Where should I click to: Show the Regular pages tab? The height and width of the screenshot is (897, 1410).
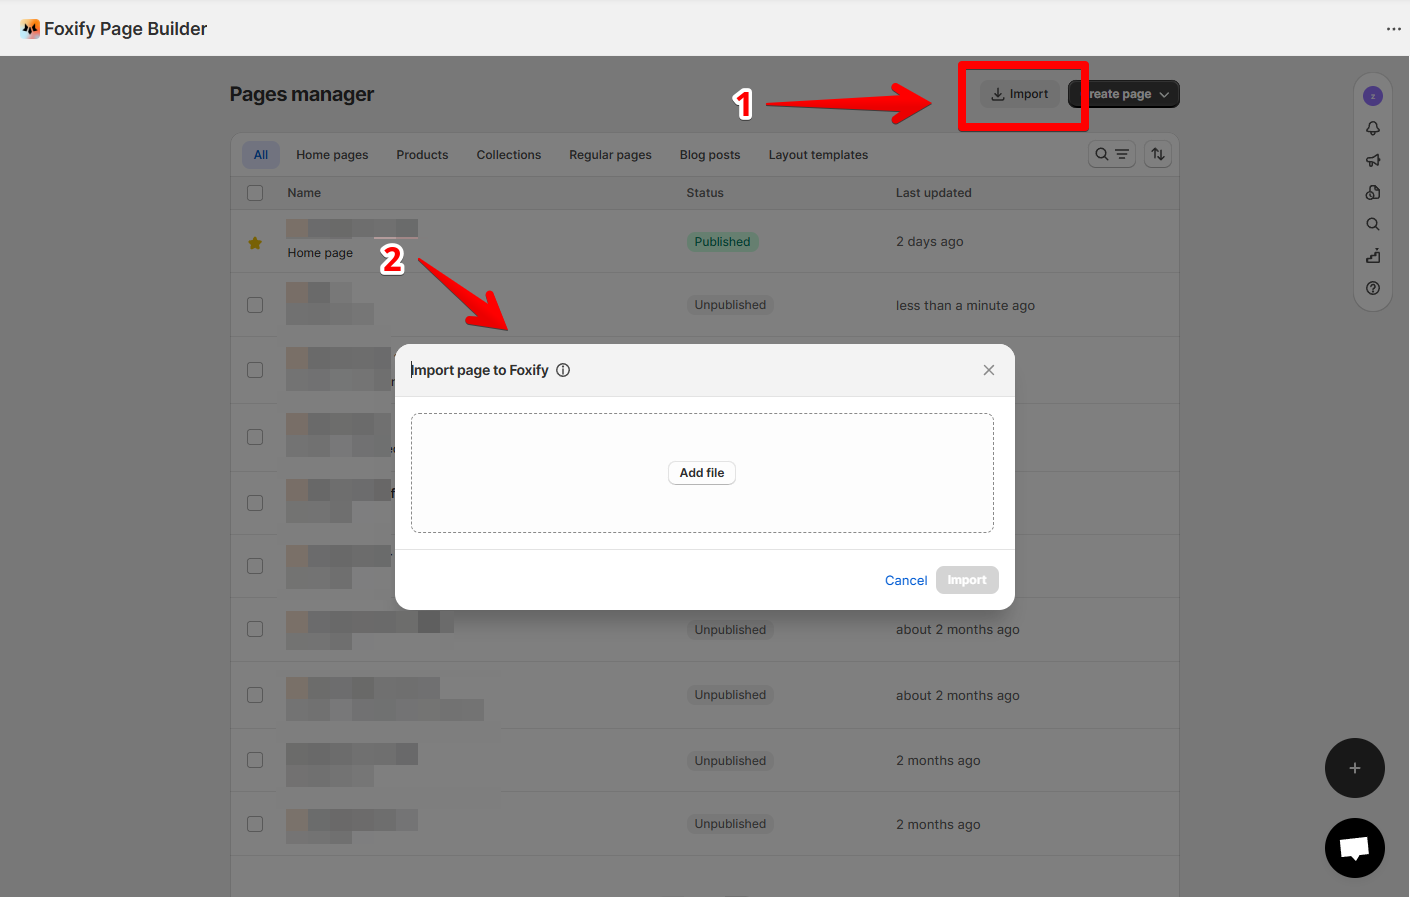(x=610, y=155)
